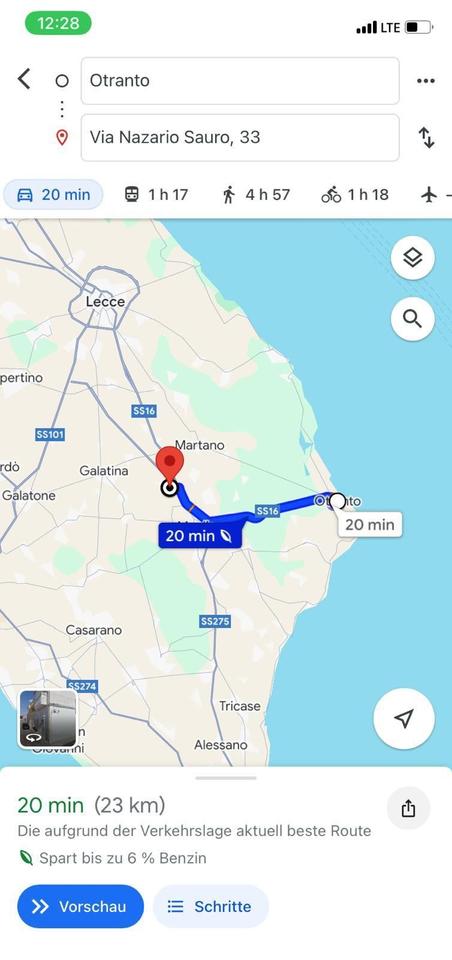This screenshot has height=960, width=452.
Task: Select the flight mode airplane icon
Action: pyautogui.click(x=430, y=195)
